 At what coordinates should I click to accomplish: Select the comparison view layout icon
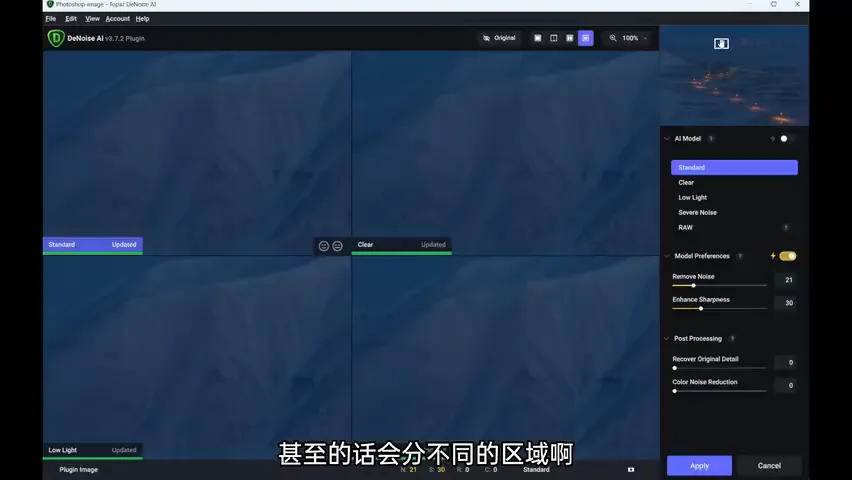coord(585,38)
